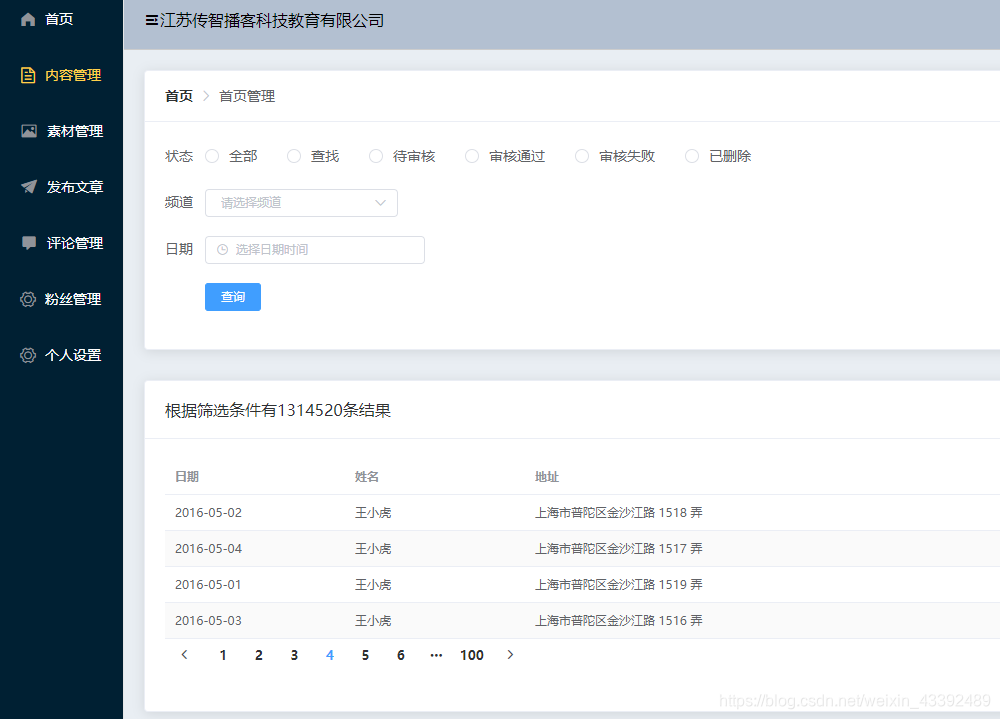Select the 审核通过 status radio button

(472, 156)
